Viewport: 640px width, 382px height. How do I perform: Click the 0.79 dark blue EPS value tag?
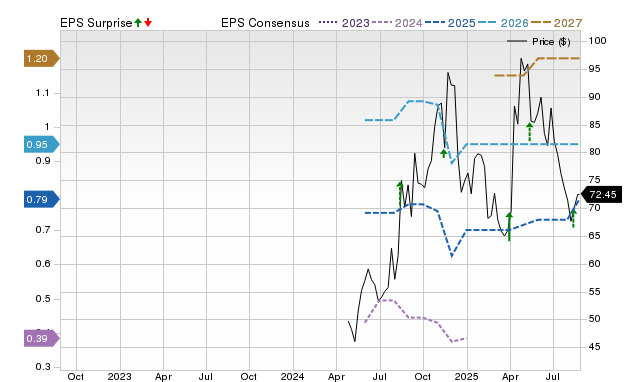coord(42,200)
